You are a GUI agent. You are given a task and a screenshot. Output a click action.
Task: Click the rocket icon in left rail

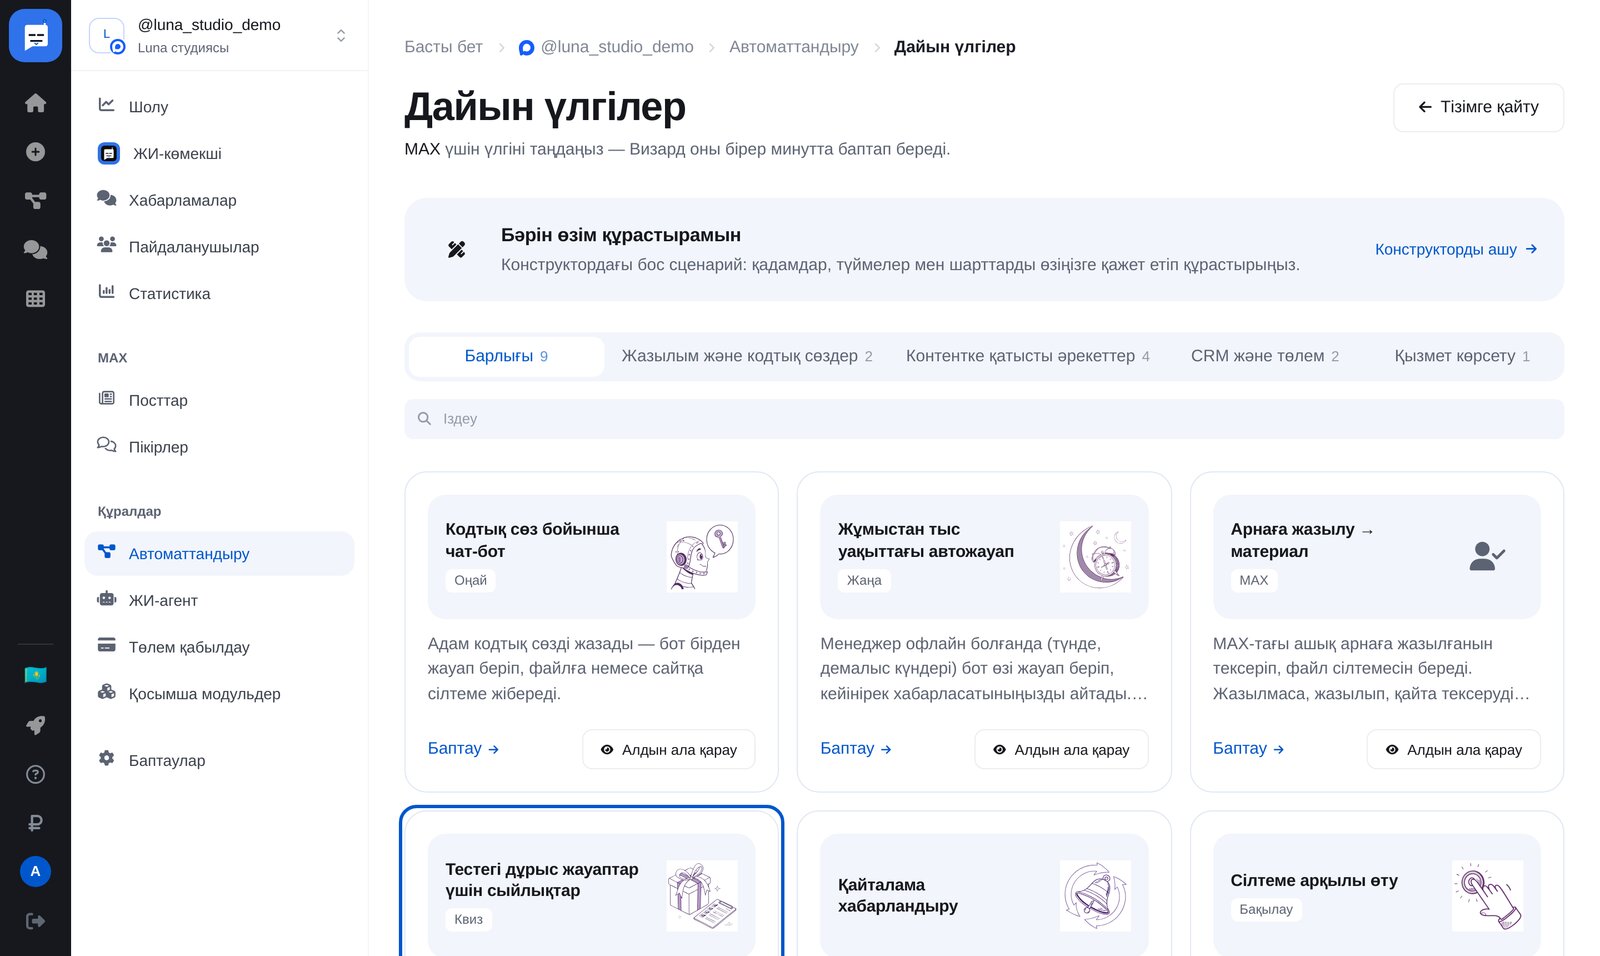35,725
